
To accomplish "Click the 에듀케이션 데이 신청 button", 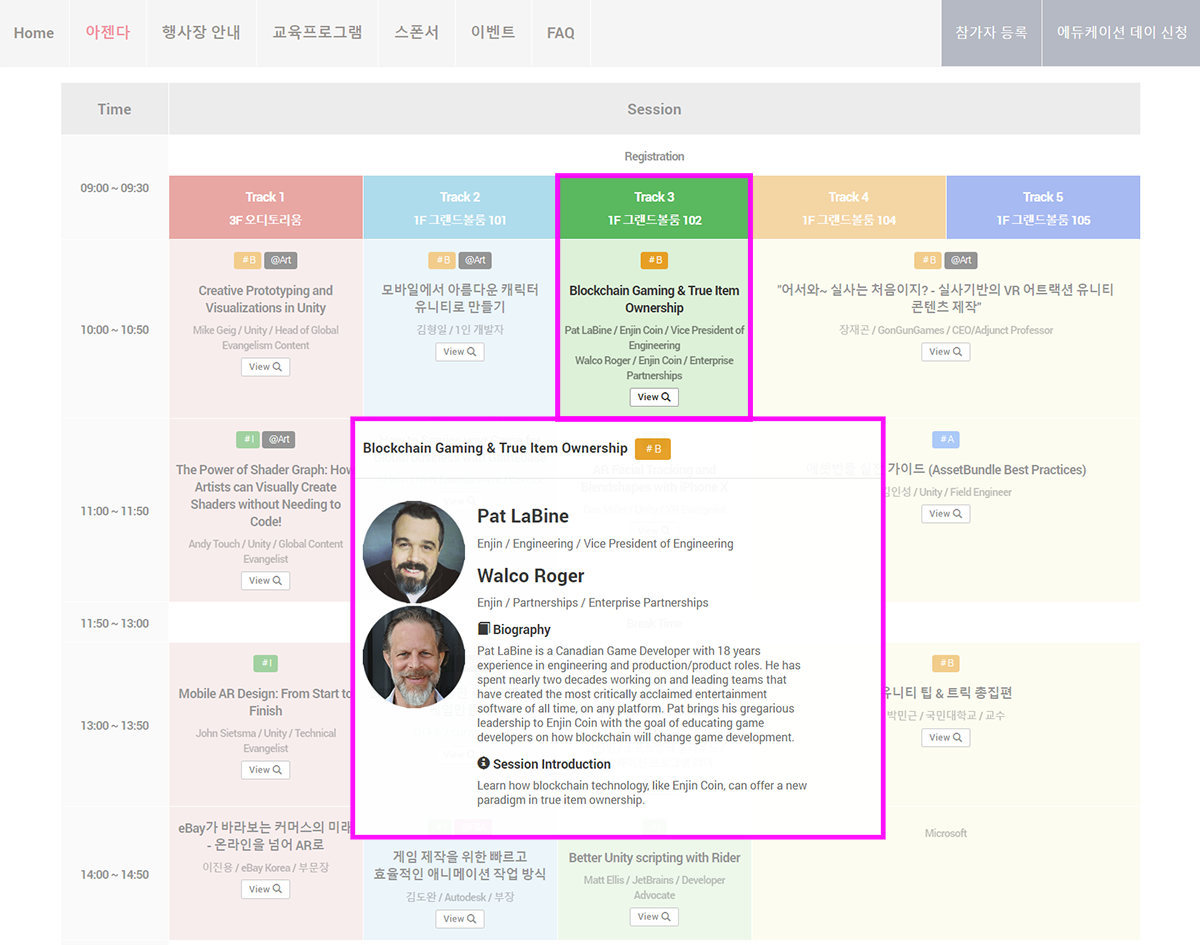I will click(x=1122, y=33).
